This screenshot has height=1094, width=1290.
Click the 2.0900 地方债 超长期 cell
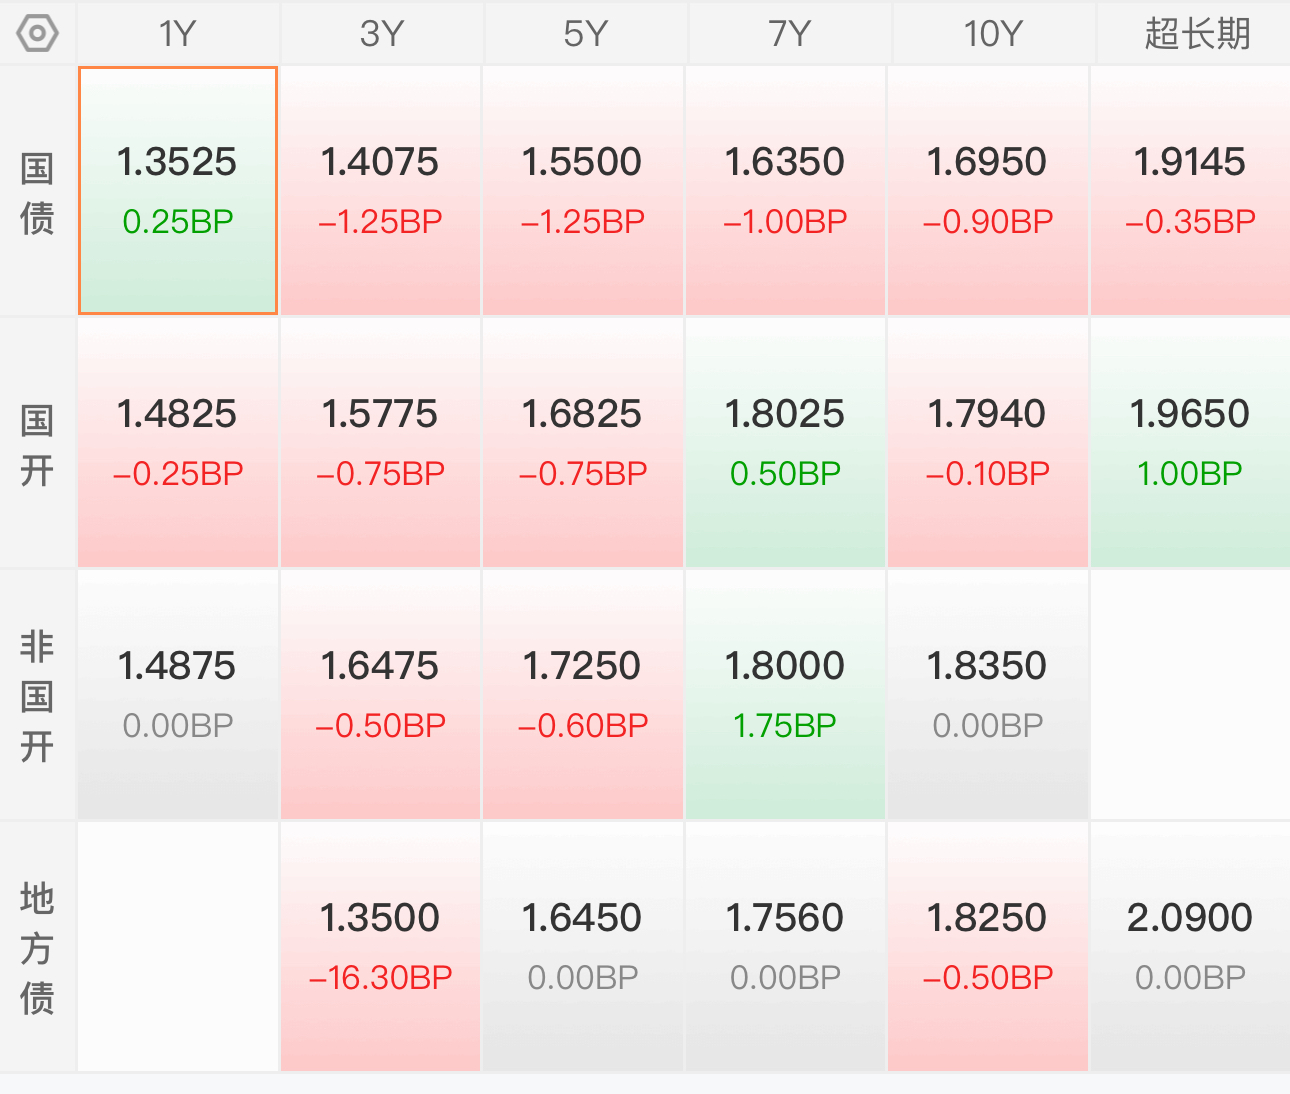(x=1190, y=947)
